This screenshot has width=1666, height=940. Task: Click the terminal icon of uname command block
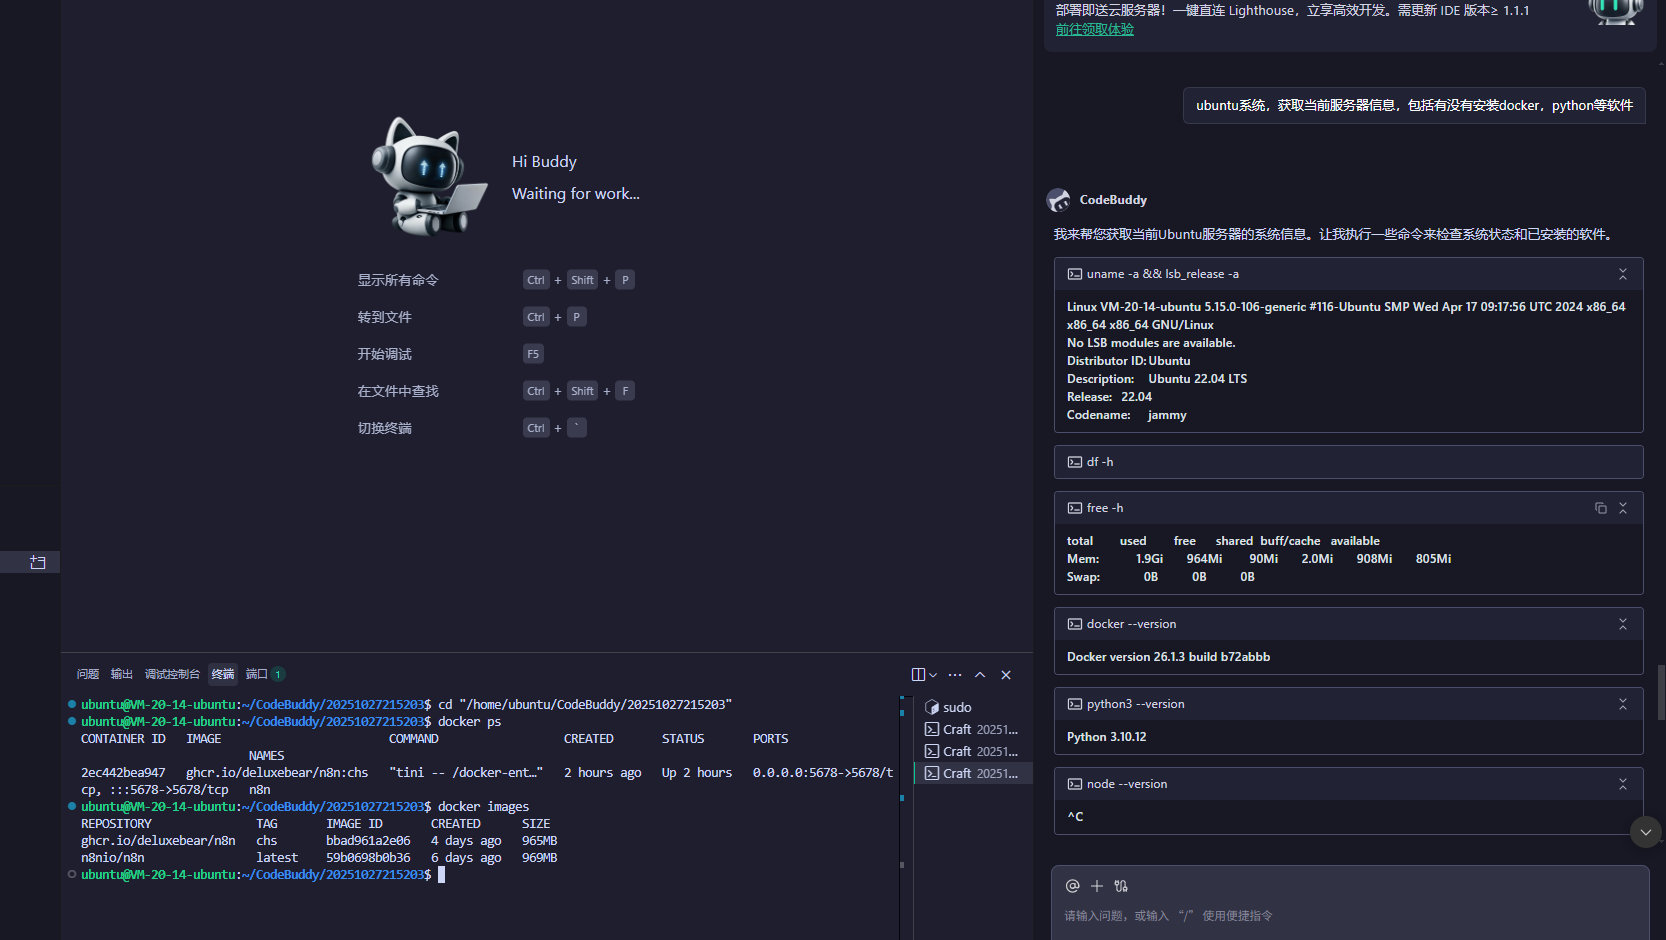tap(1075, 274)
